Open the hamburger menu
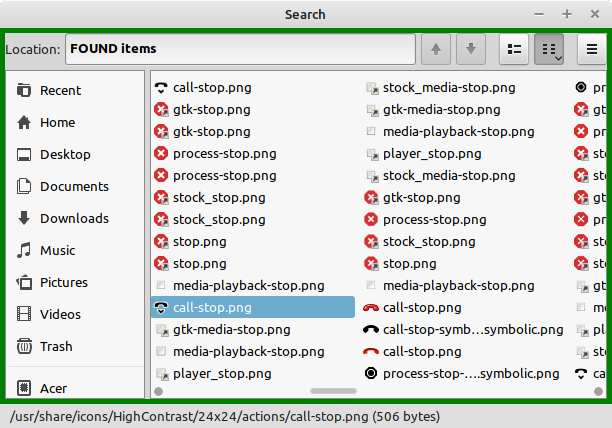Viewport: 612px width, 428px height. point(592,49)
